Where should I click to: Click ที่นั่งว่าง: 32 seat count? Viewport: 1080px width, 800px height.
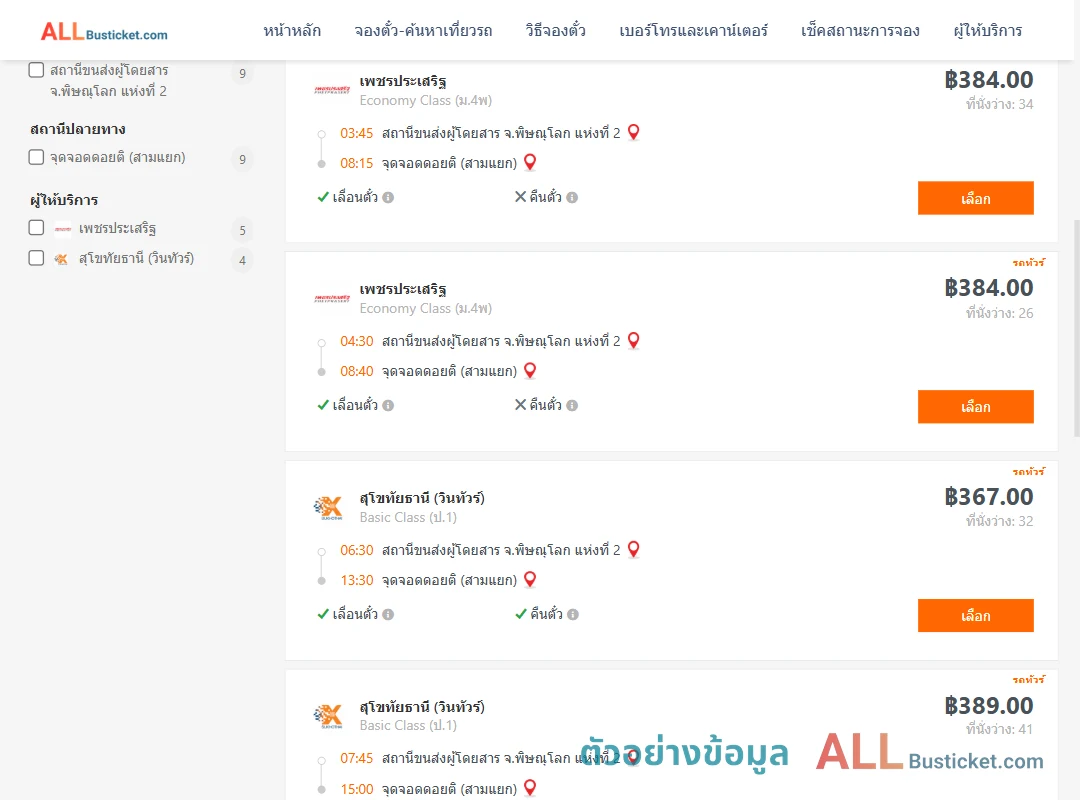[999, 521]
